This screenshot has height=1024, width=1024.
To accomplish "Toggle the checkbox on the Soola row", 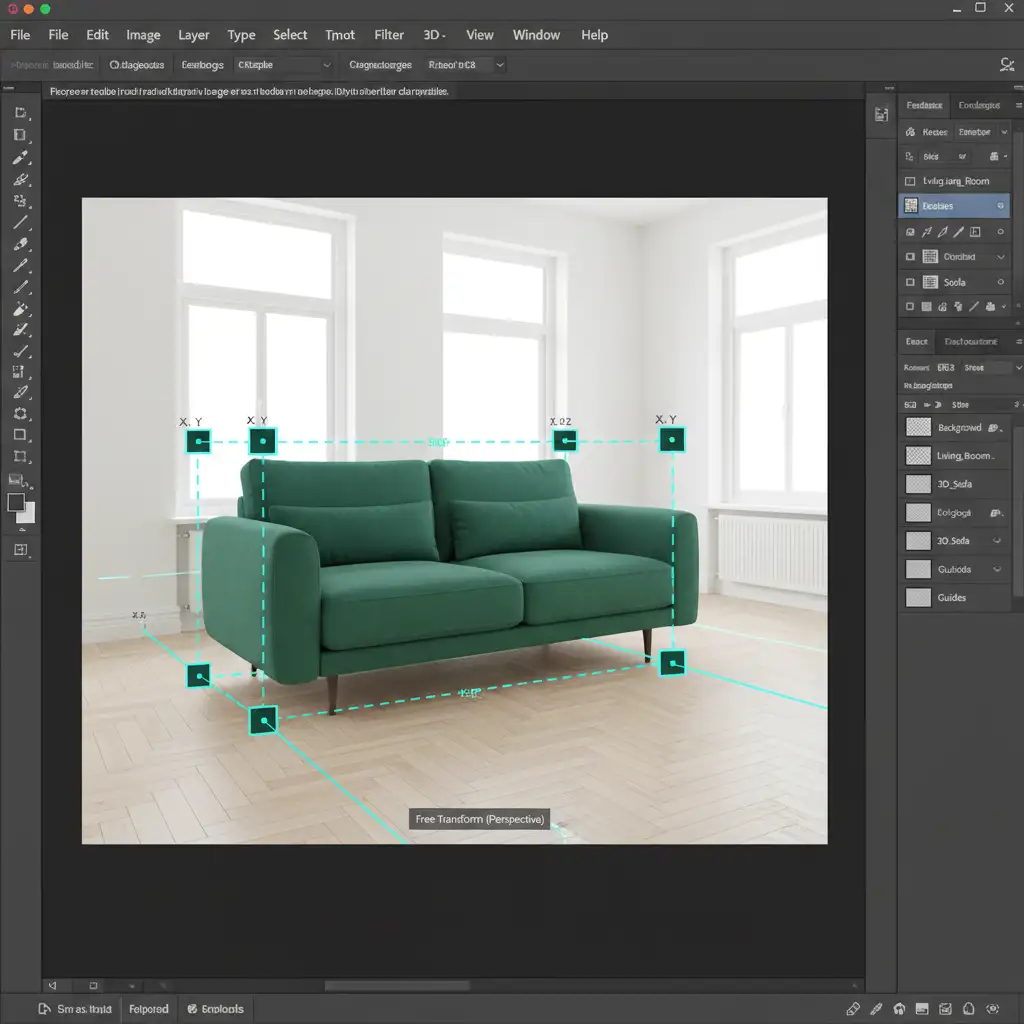I will coord(909,282).
